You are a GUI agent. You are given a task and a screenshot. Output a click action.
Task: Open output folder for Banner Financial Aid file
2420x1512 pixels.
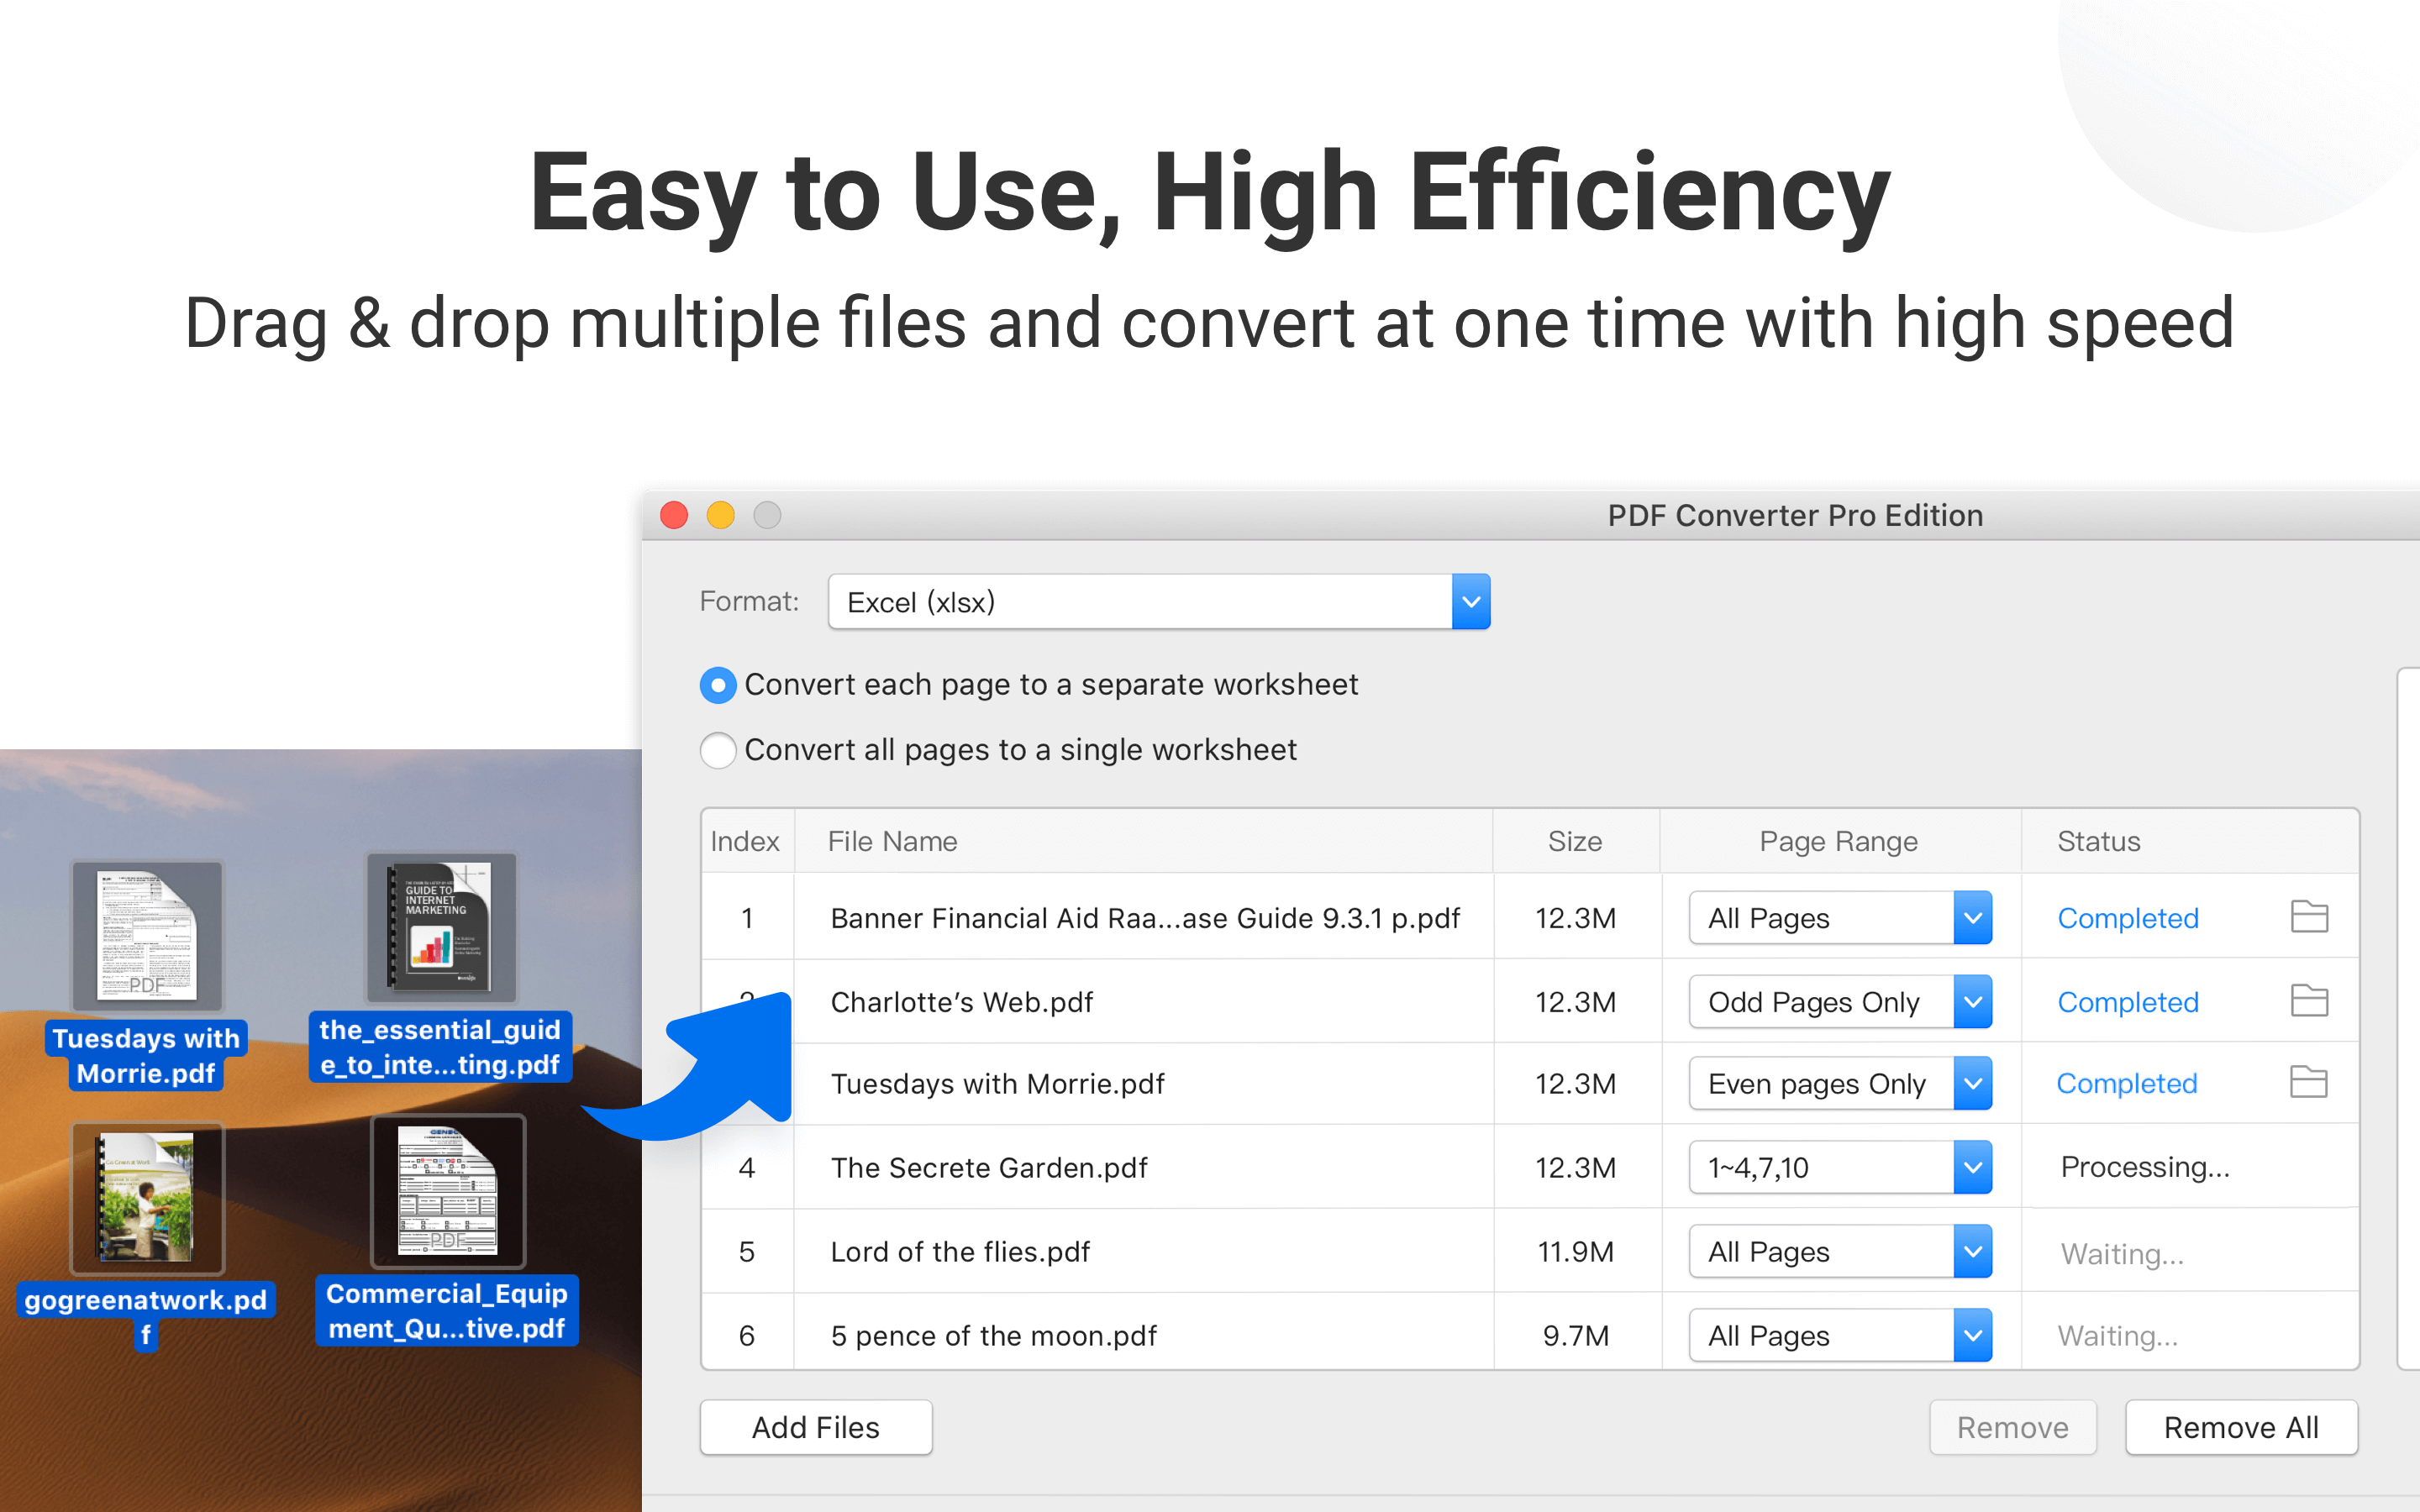[x=2308, y=917]
